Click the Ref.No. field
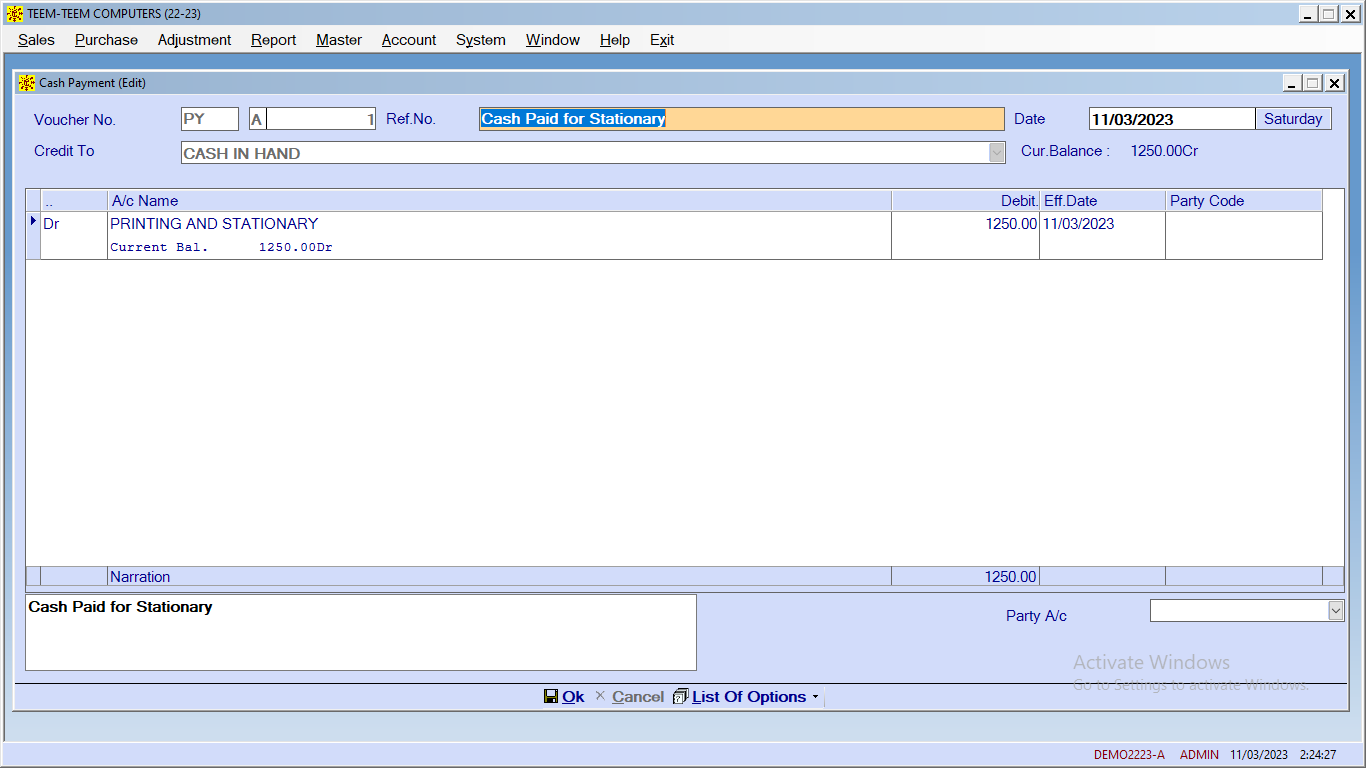This screenshot has height=768, width=1366. pyautogui.click(x=741, y=119)
